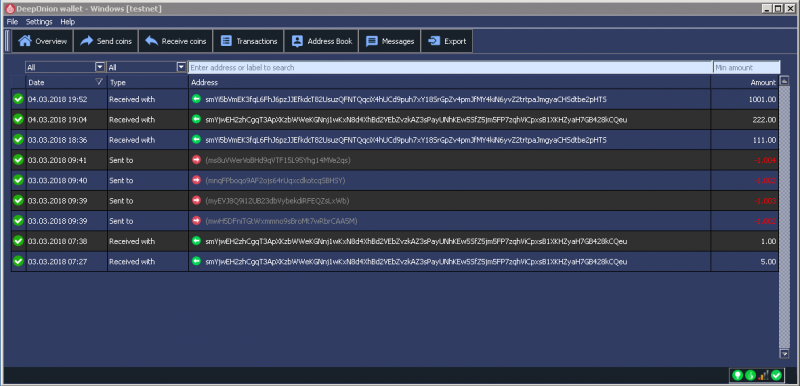This screenshot has width=800, height=386.
Task: Click red sent arrow on -1.003 row
Action: click(x=196, y=200)
